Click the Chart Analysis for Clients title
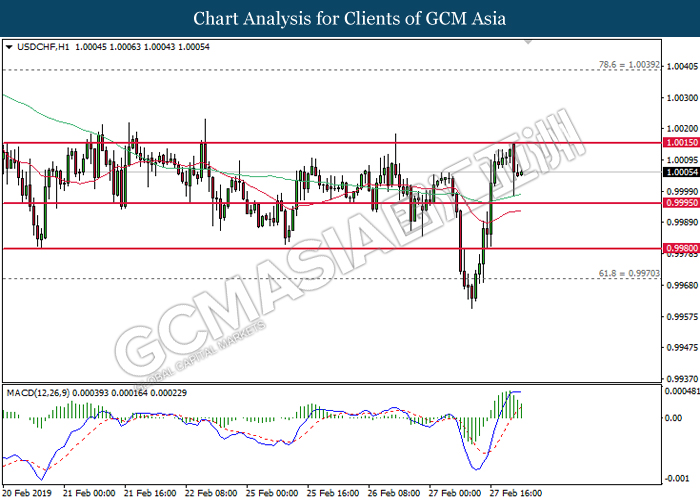700x500 pixels. tap(350, 18)
